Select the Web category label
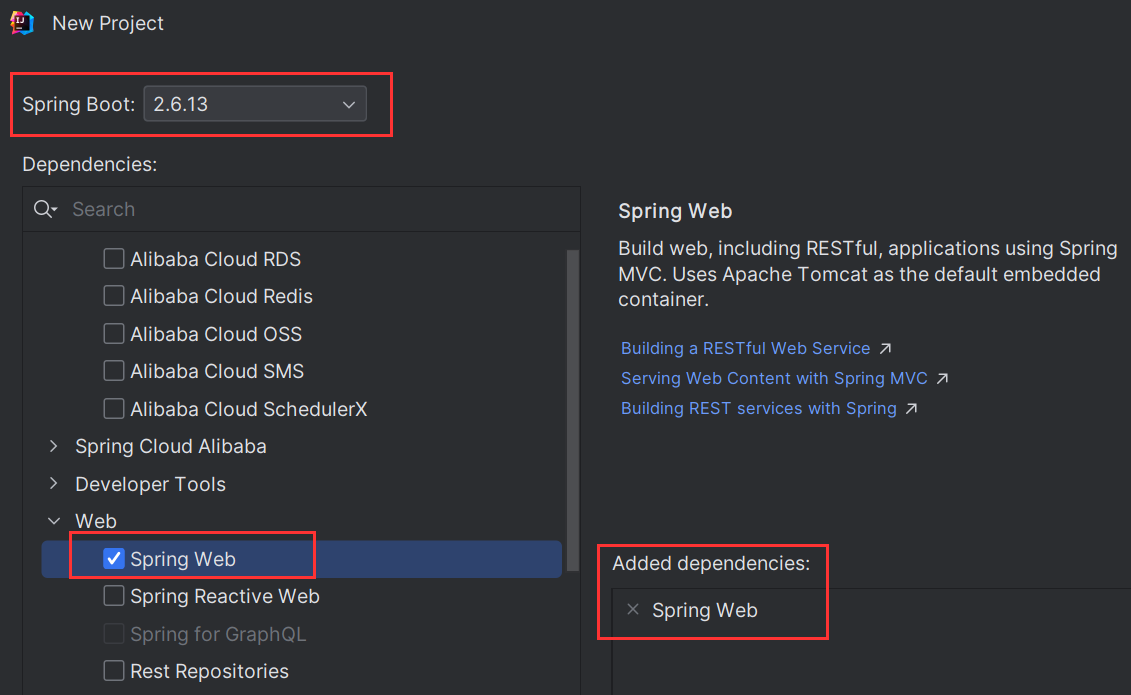This screenshot has width=1131, height=695. coord(96,521)
